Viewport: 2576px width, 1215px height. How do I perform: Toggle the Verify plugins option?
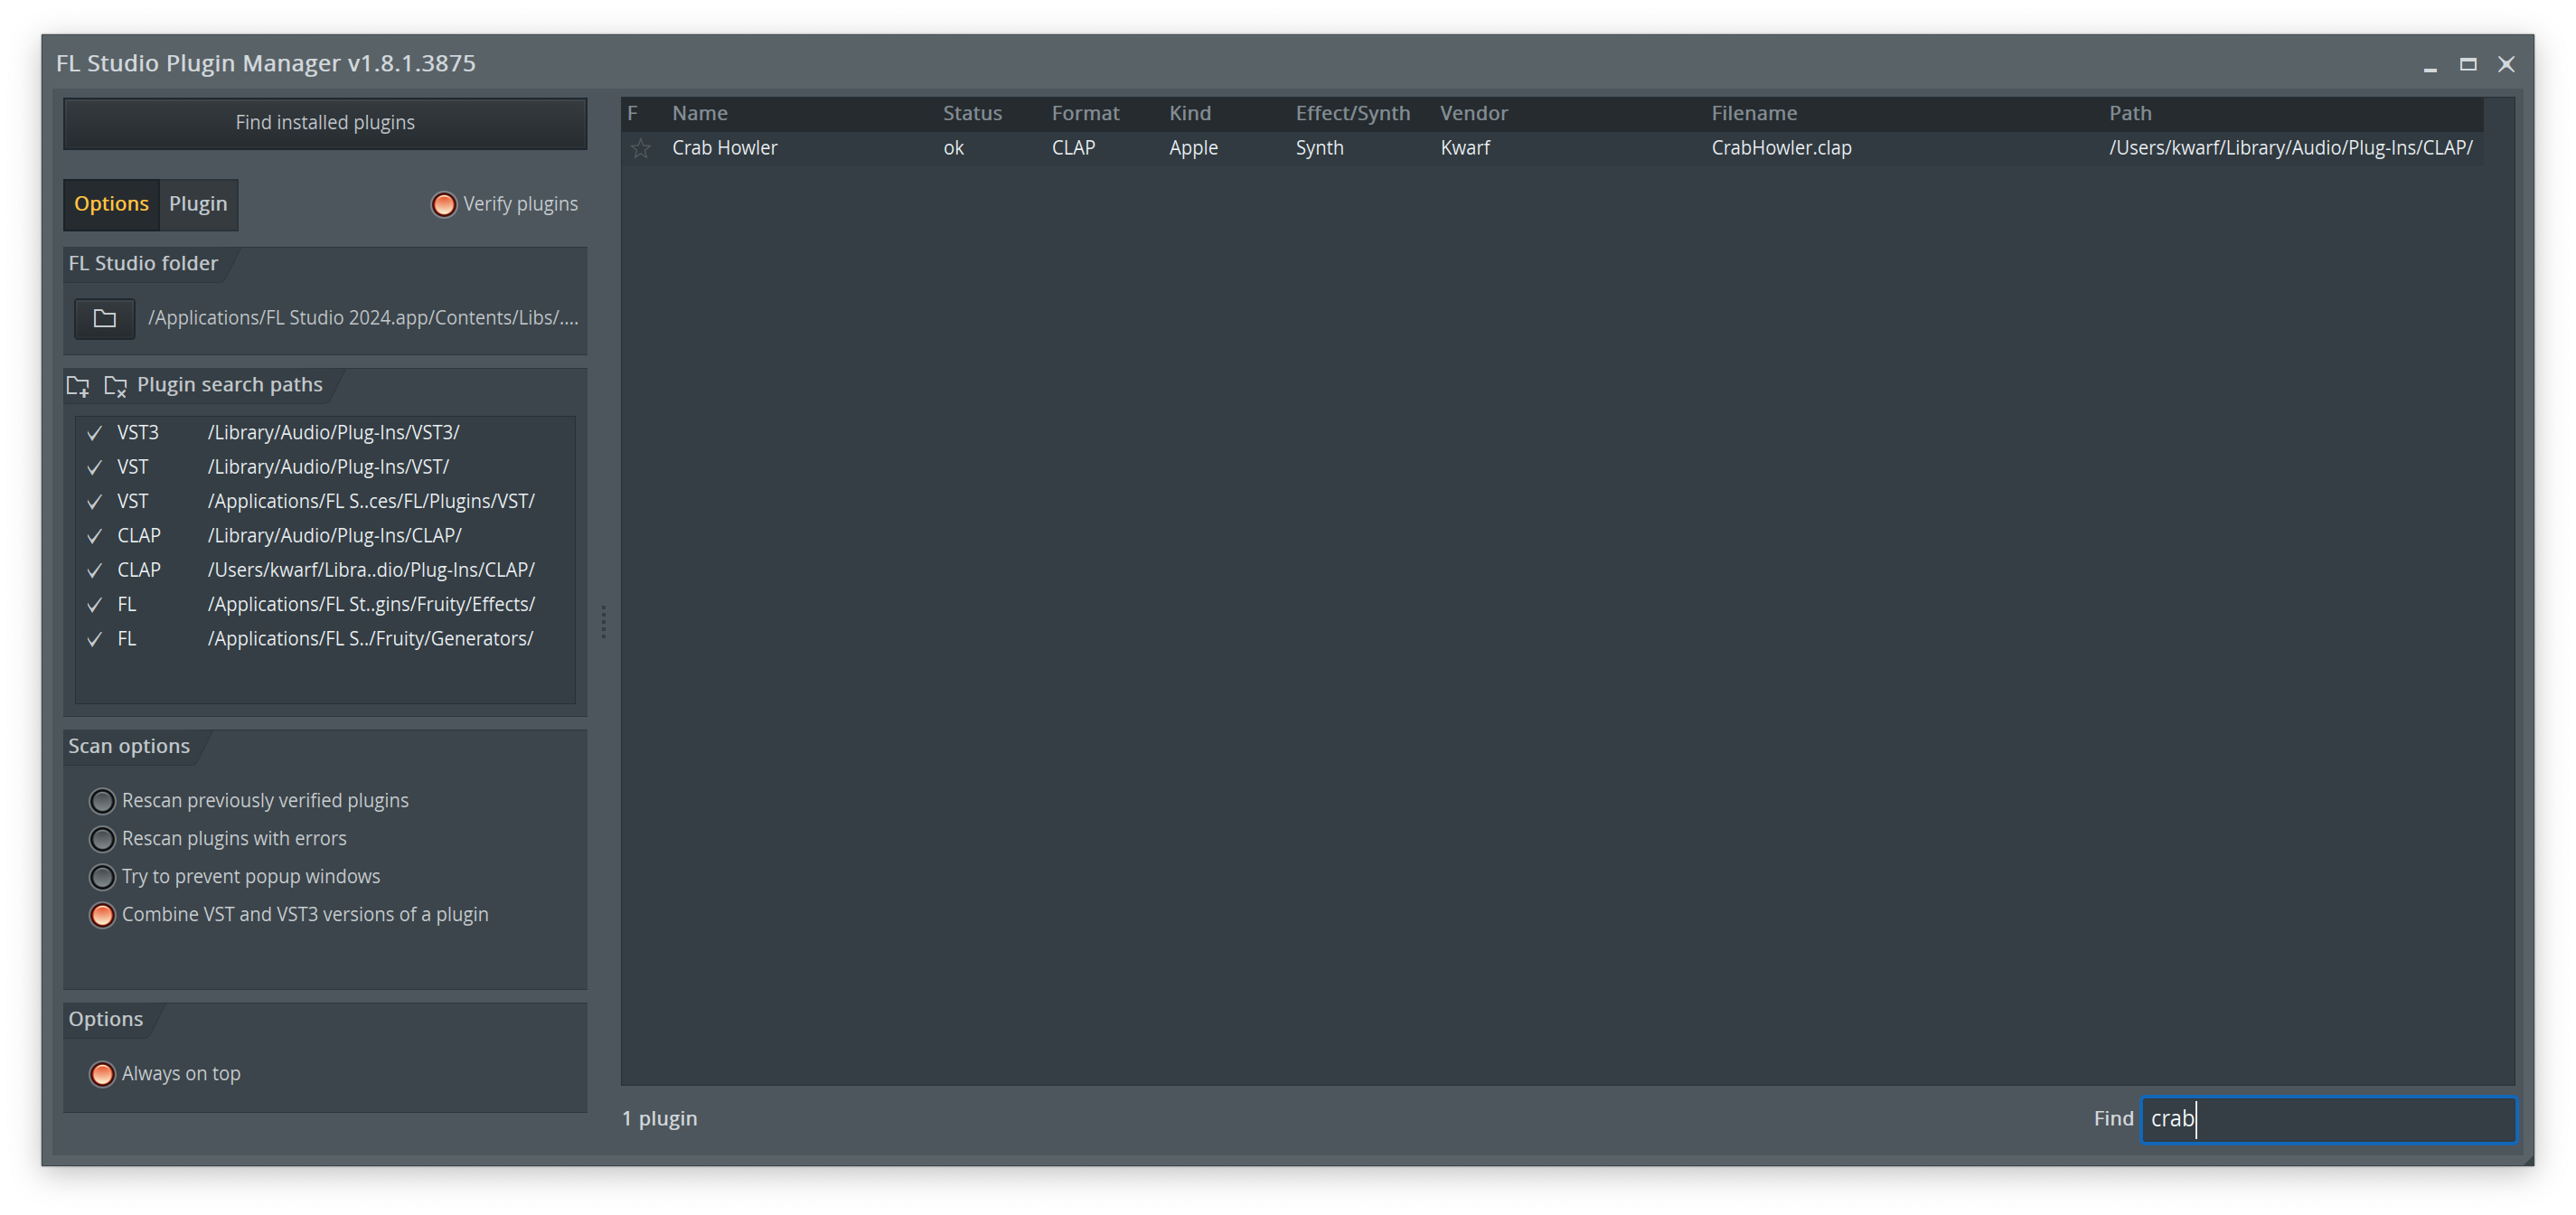tap(443, 204)
